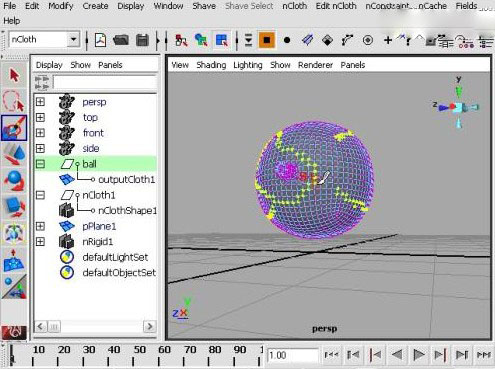Toggle select by hierarchy mode

(x=181, y=40)
